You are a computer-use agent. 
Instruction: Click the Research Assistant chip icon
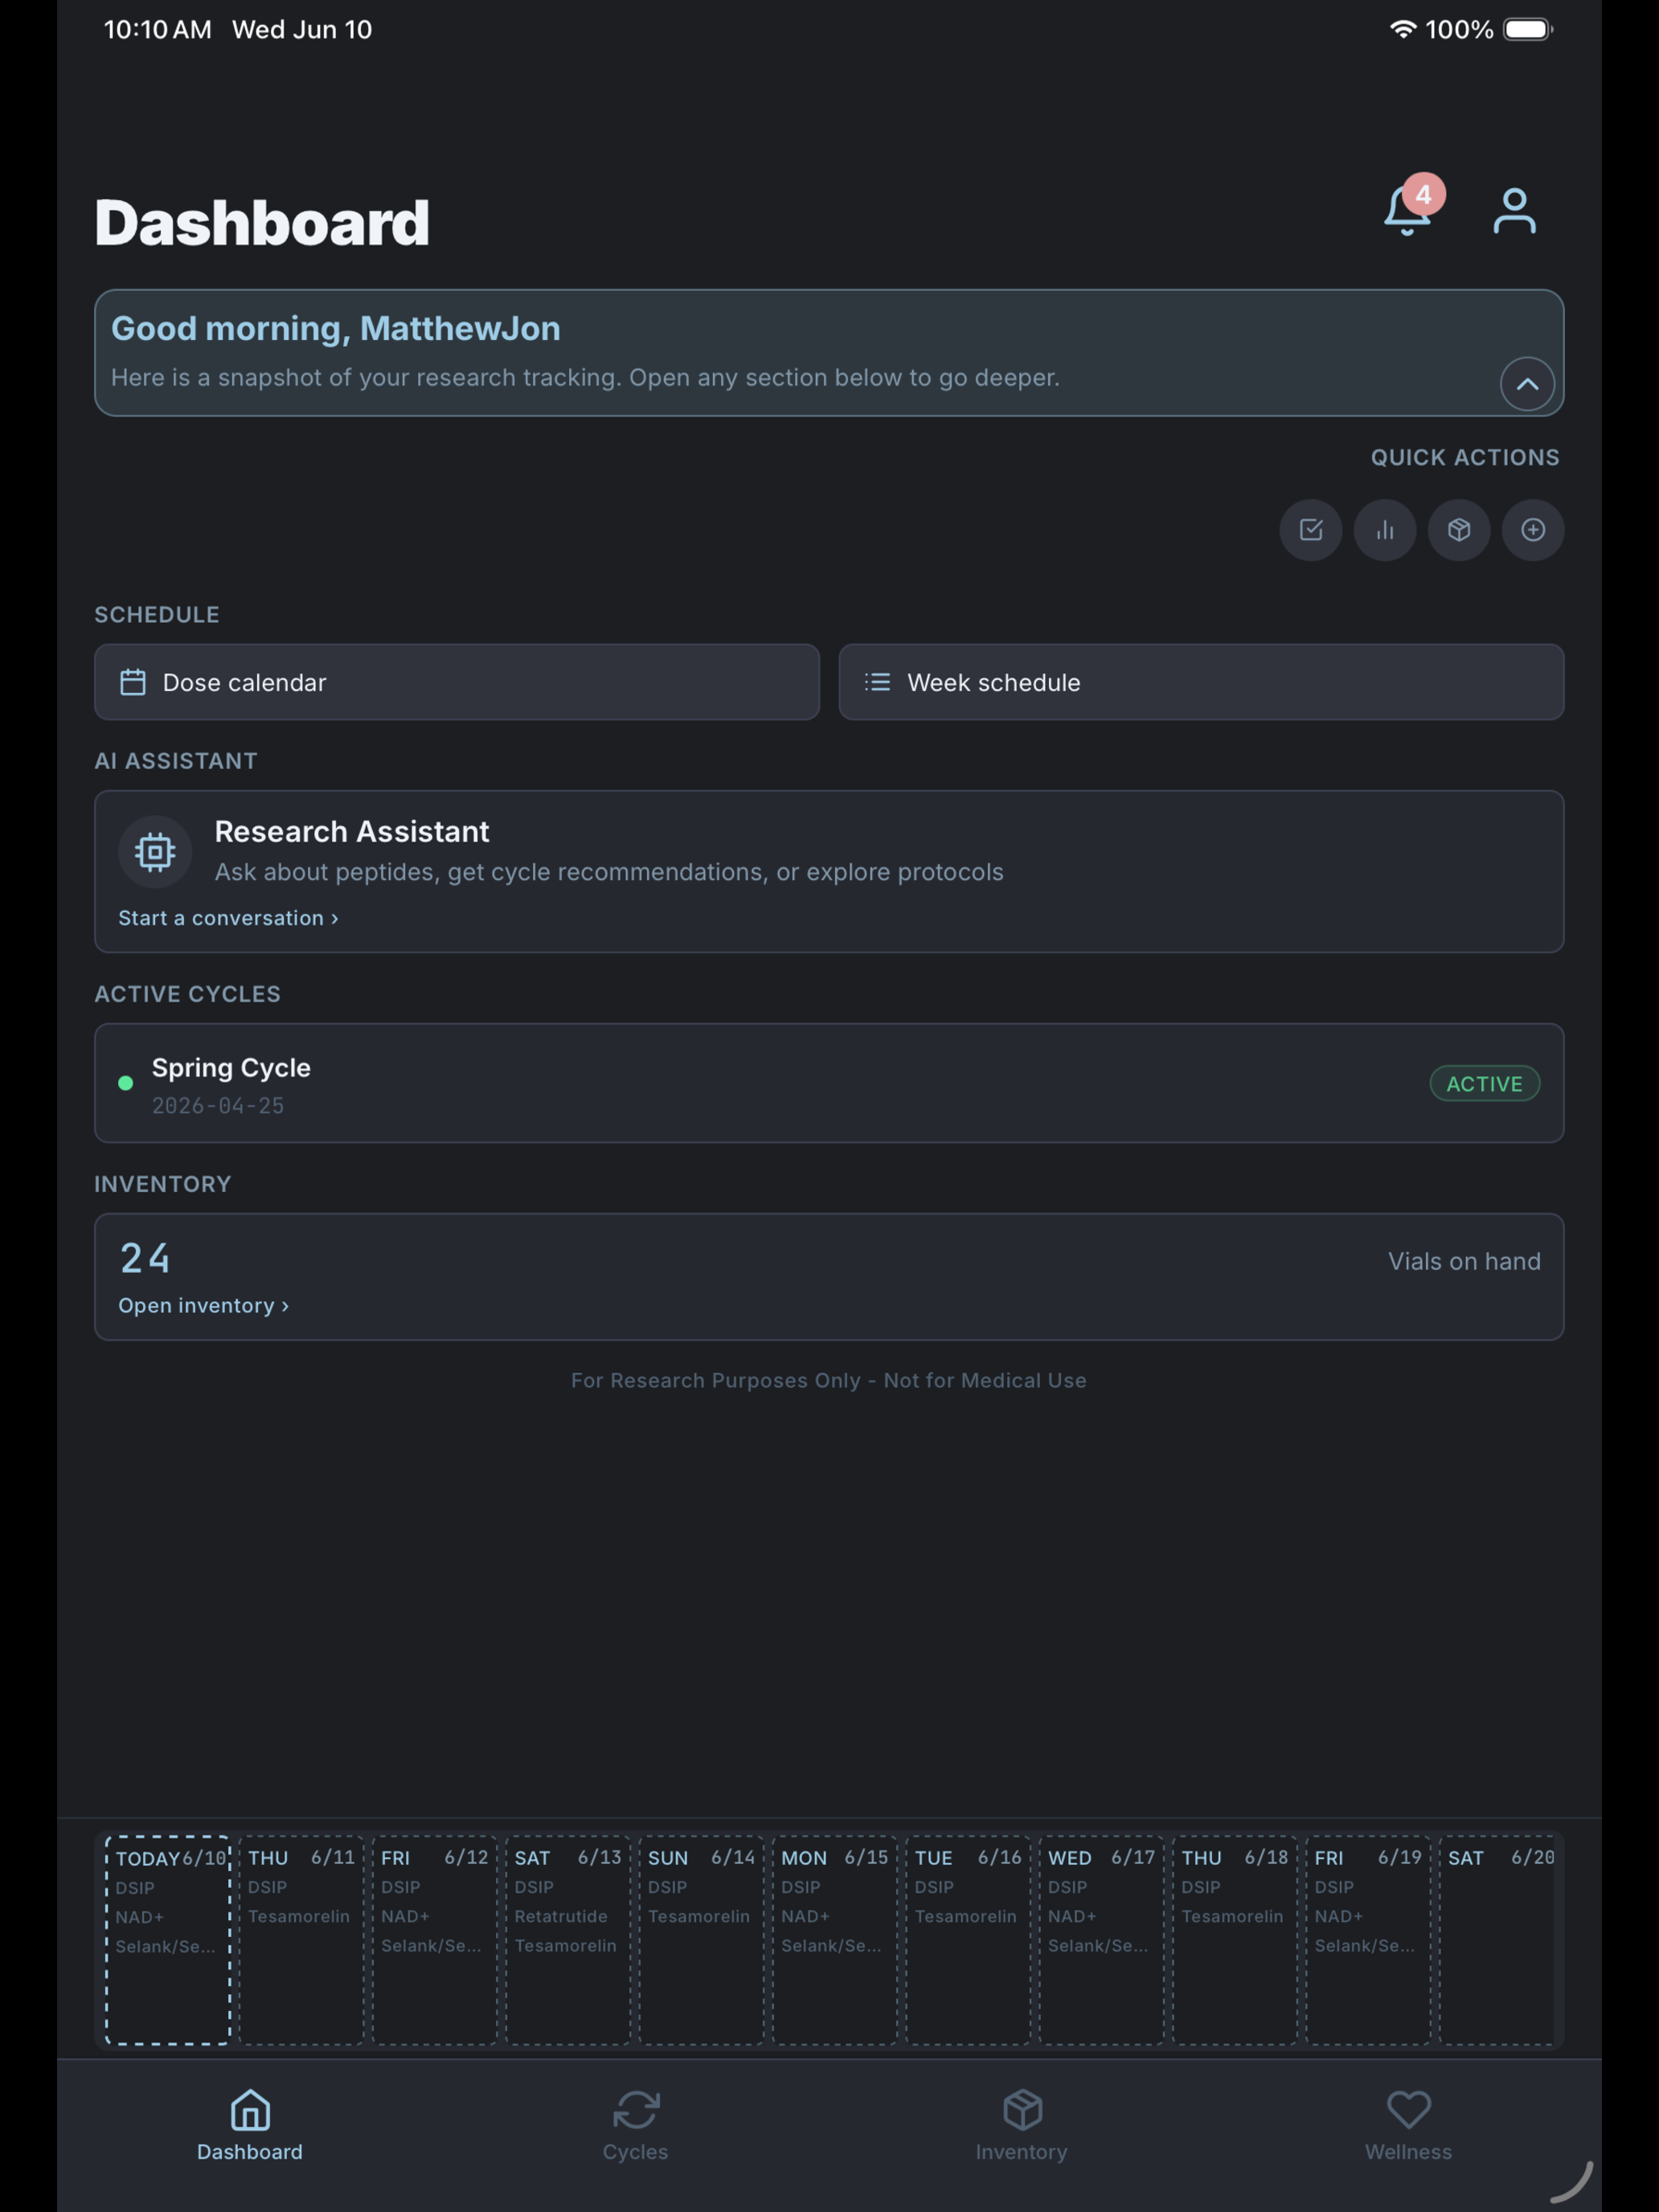click(x=155, y=852)
